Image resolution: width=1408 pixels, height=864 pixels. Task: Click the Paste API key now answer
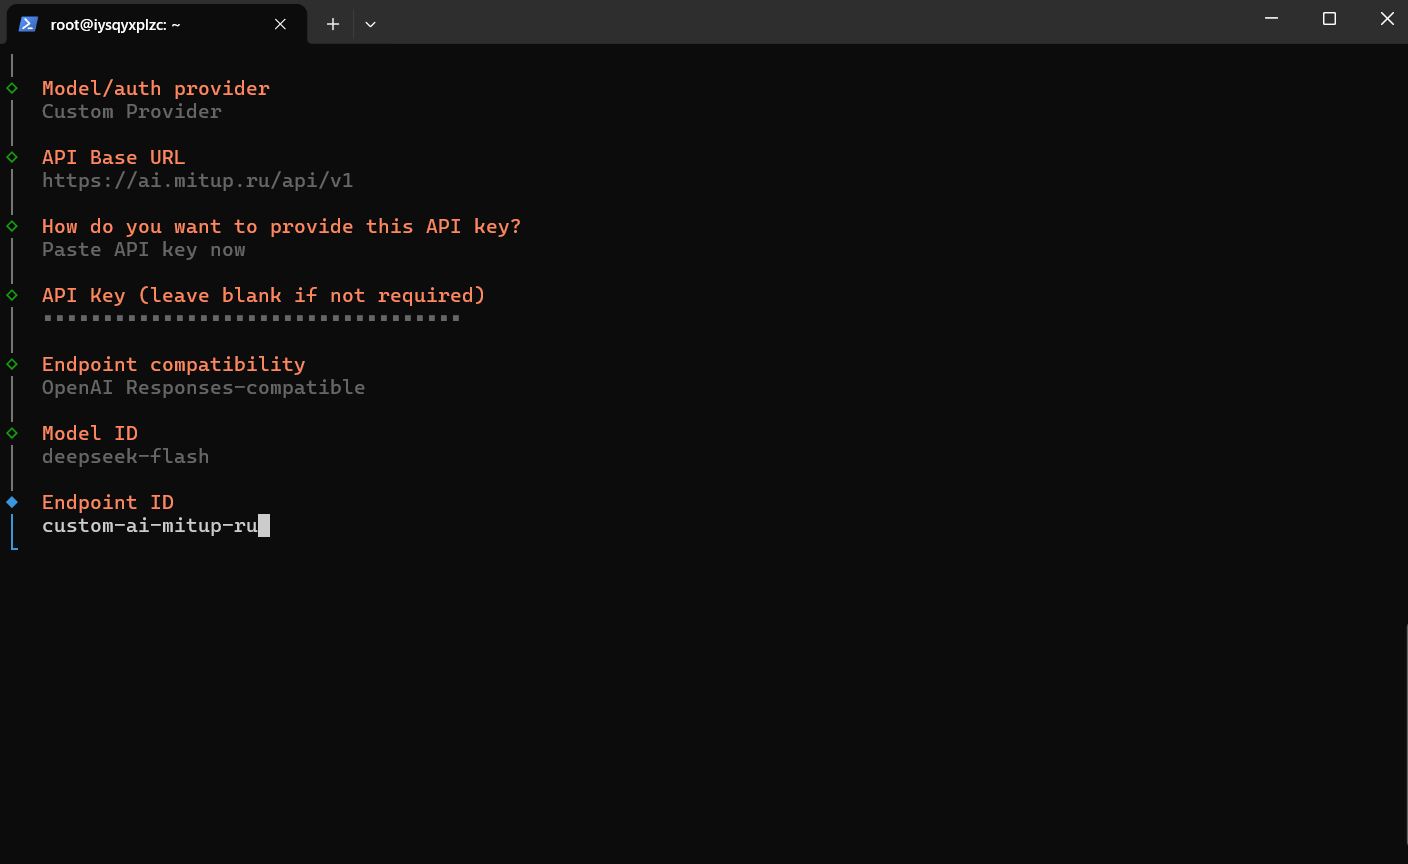[x=144, y=249]
